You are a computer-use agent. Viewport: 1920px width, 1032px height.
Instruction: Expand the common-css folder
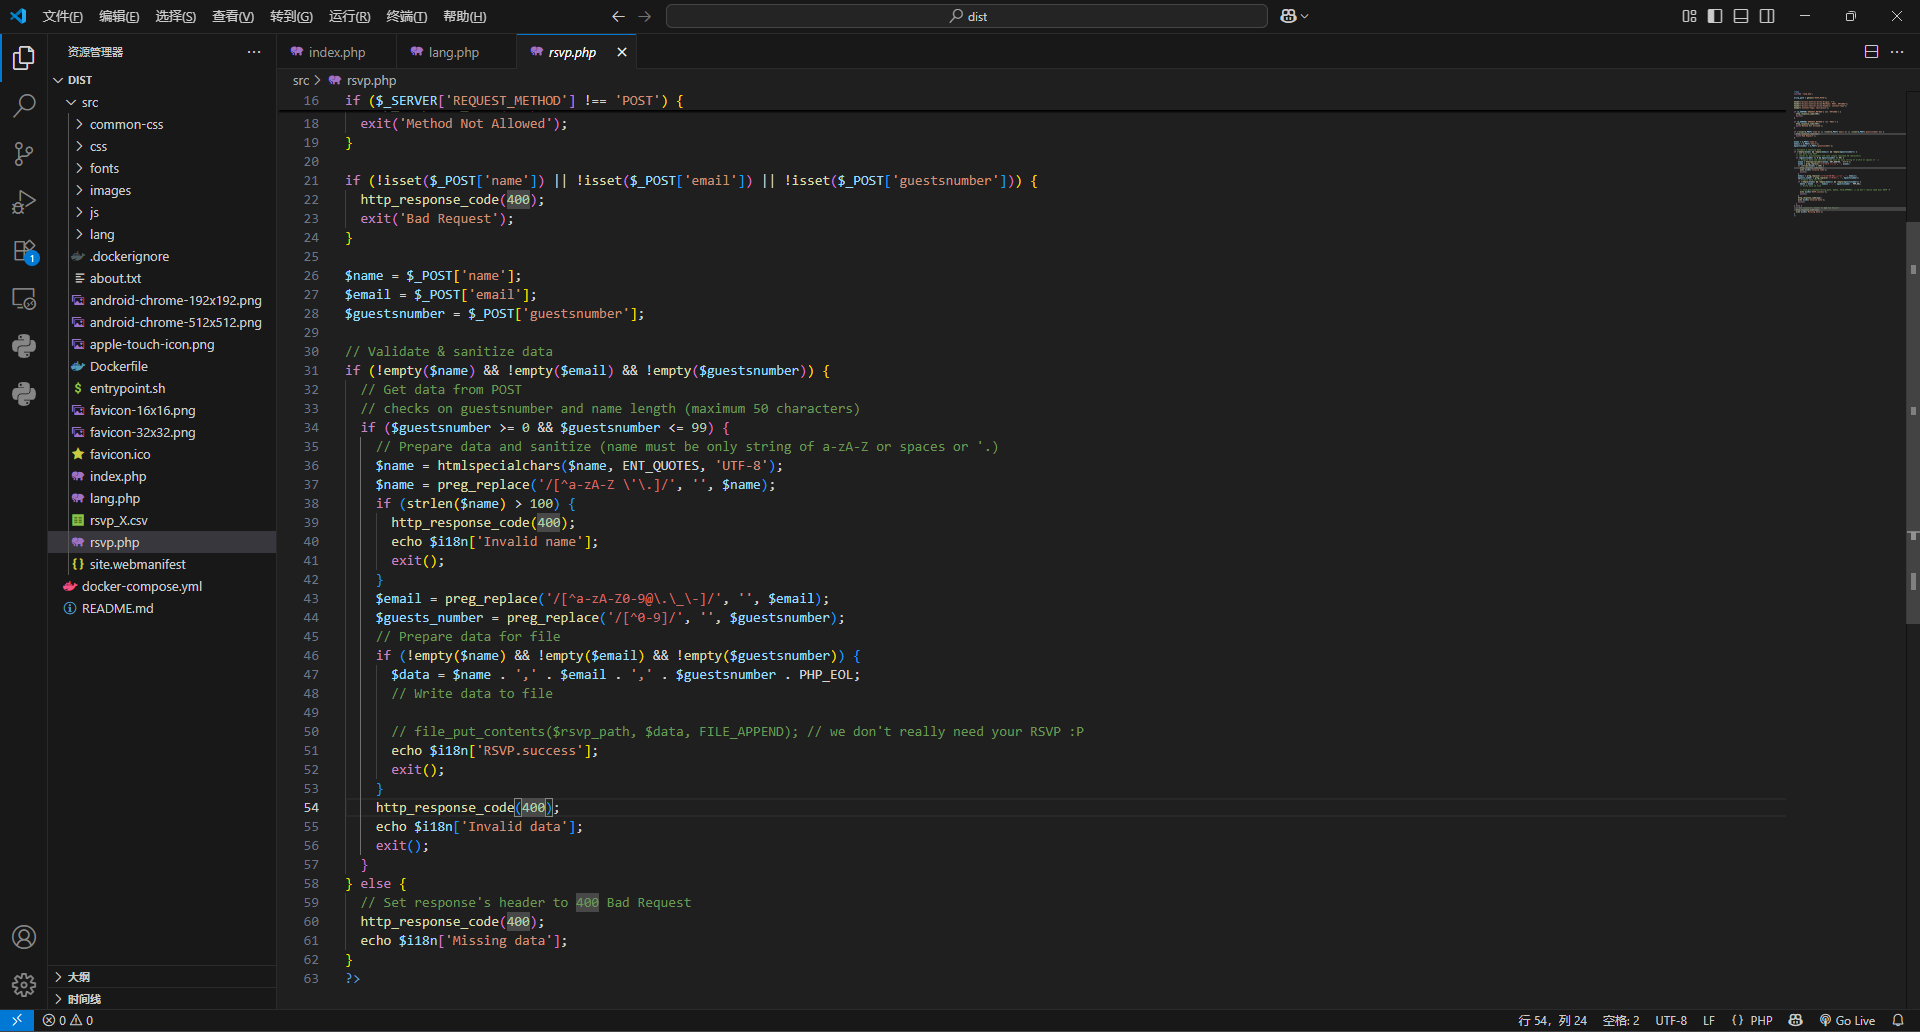(x=126, y=125)
